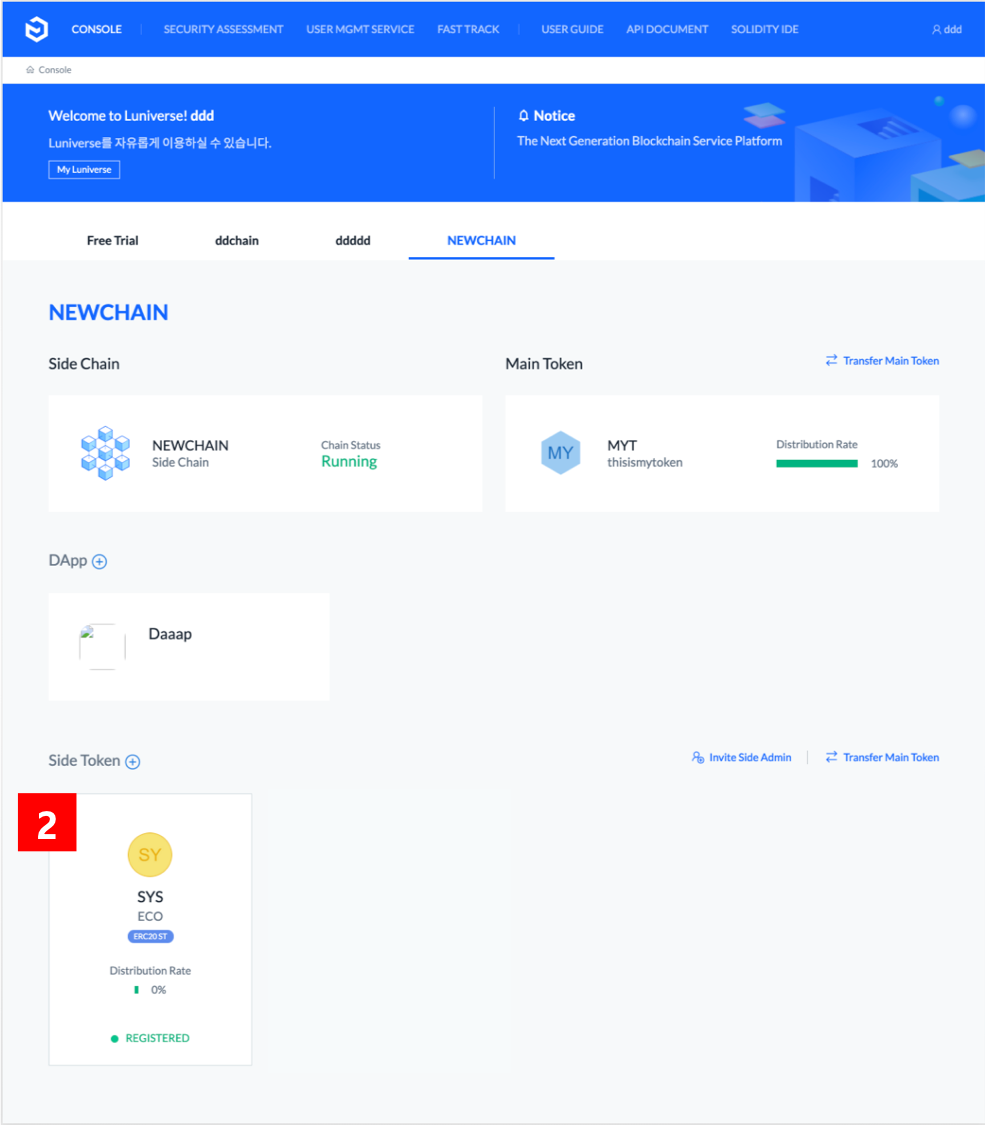The height and width of the screenshot is (1125, 985).
Task: Click the My Luniverse button
Action: tap(84, 170)
